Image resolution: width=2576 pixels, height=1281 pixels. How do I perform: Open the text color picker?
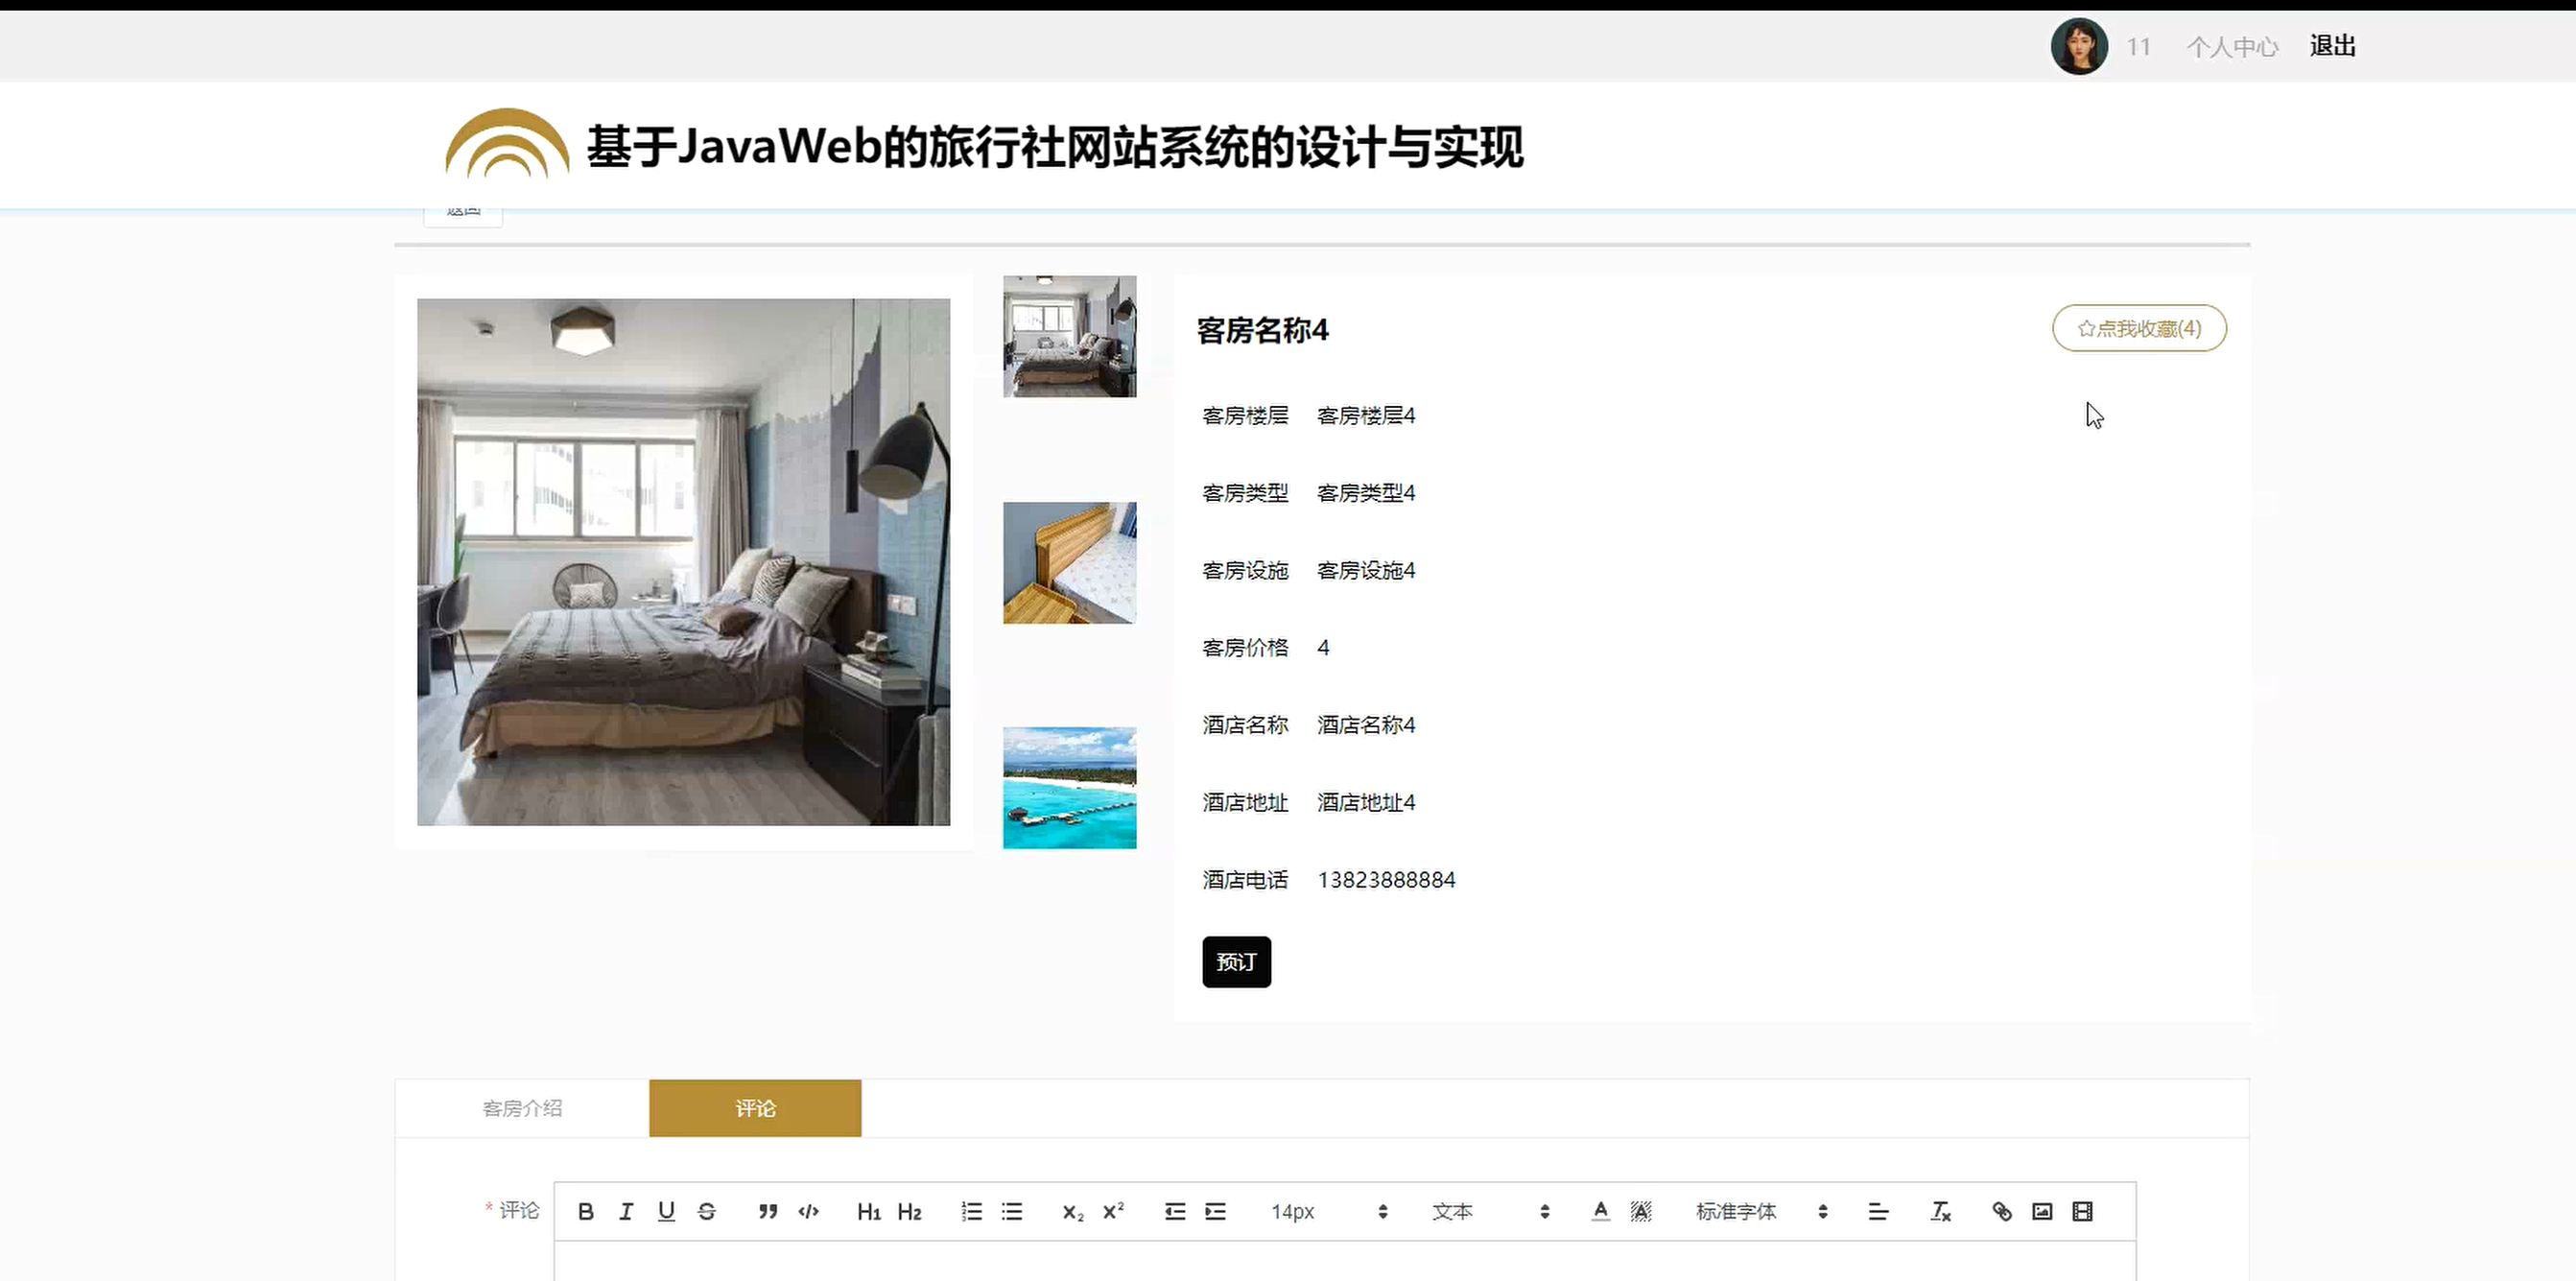[1600, 1211]
